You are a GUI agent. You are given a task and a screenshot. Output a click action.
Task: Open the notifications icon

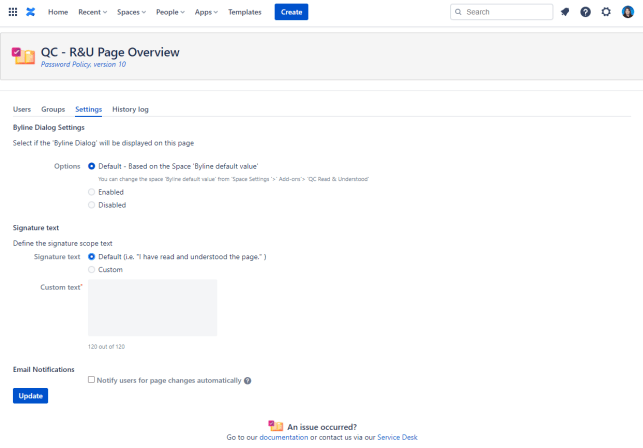(x=565, y=12)
